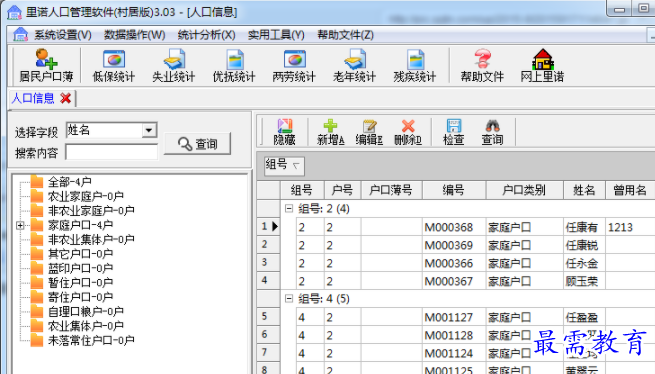This screenshot has height=374, width=655.
Task: Click the app icon in the menu bar
Action: [20, 35]
